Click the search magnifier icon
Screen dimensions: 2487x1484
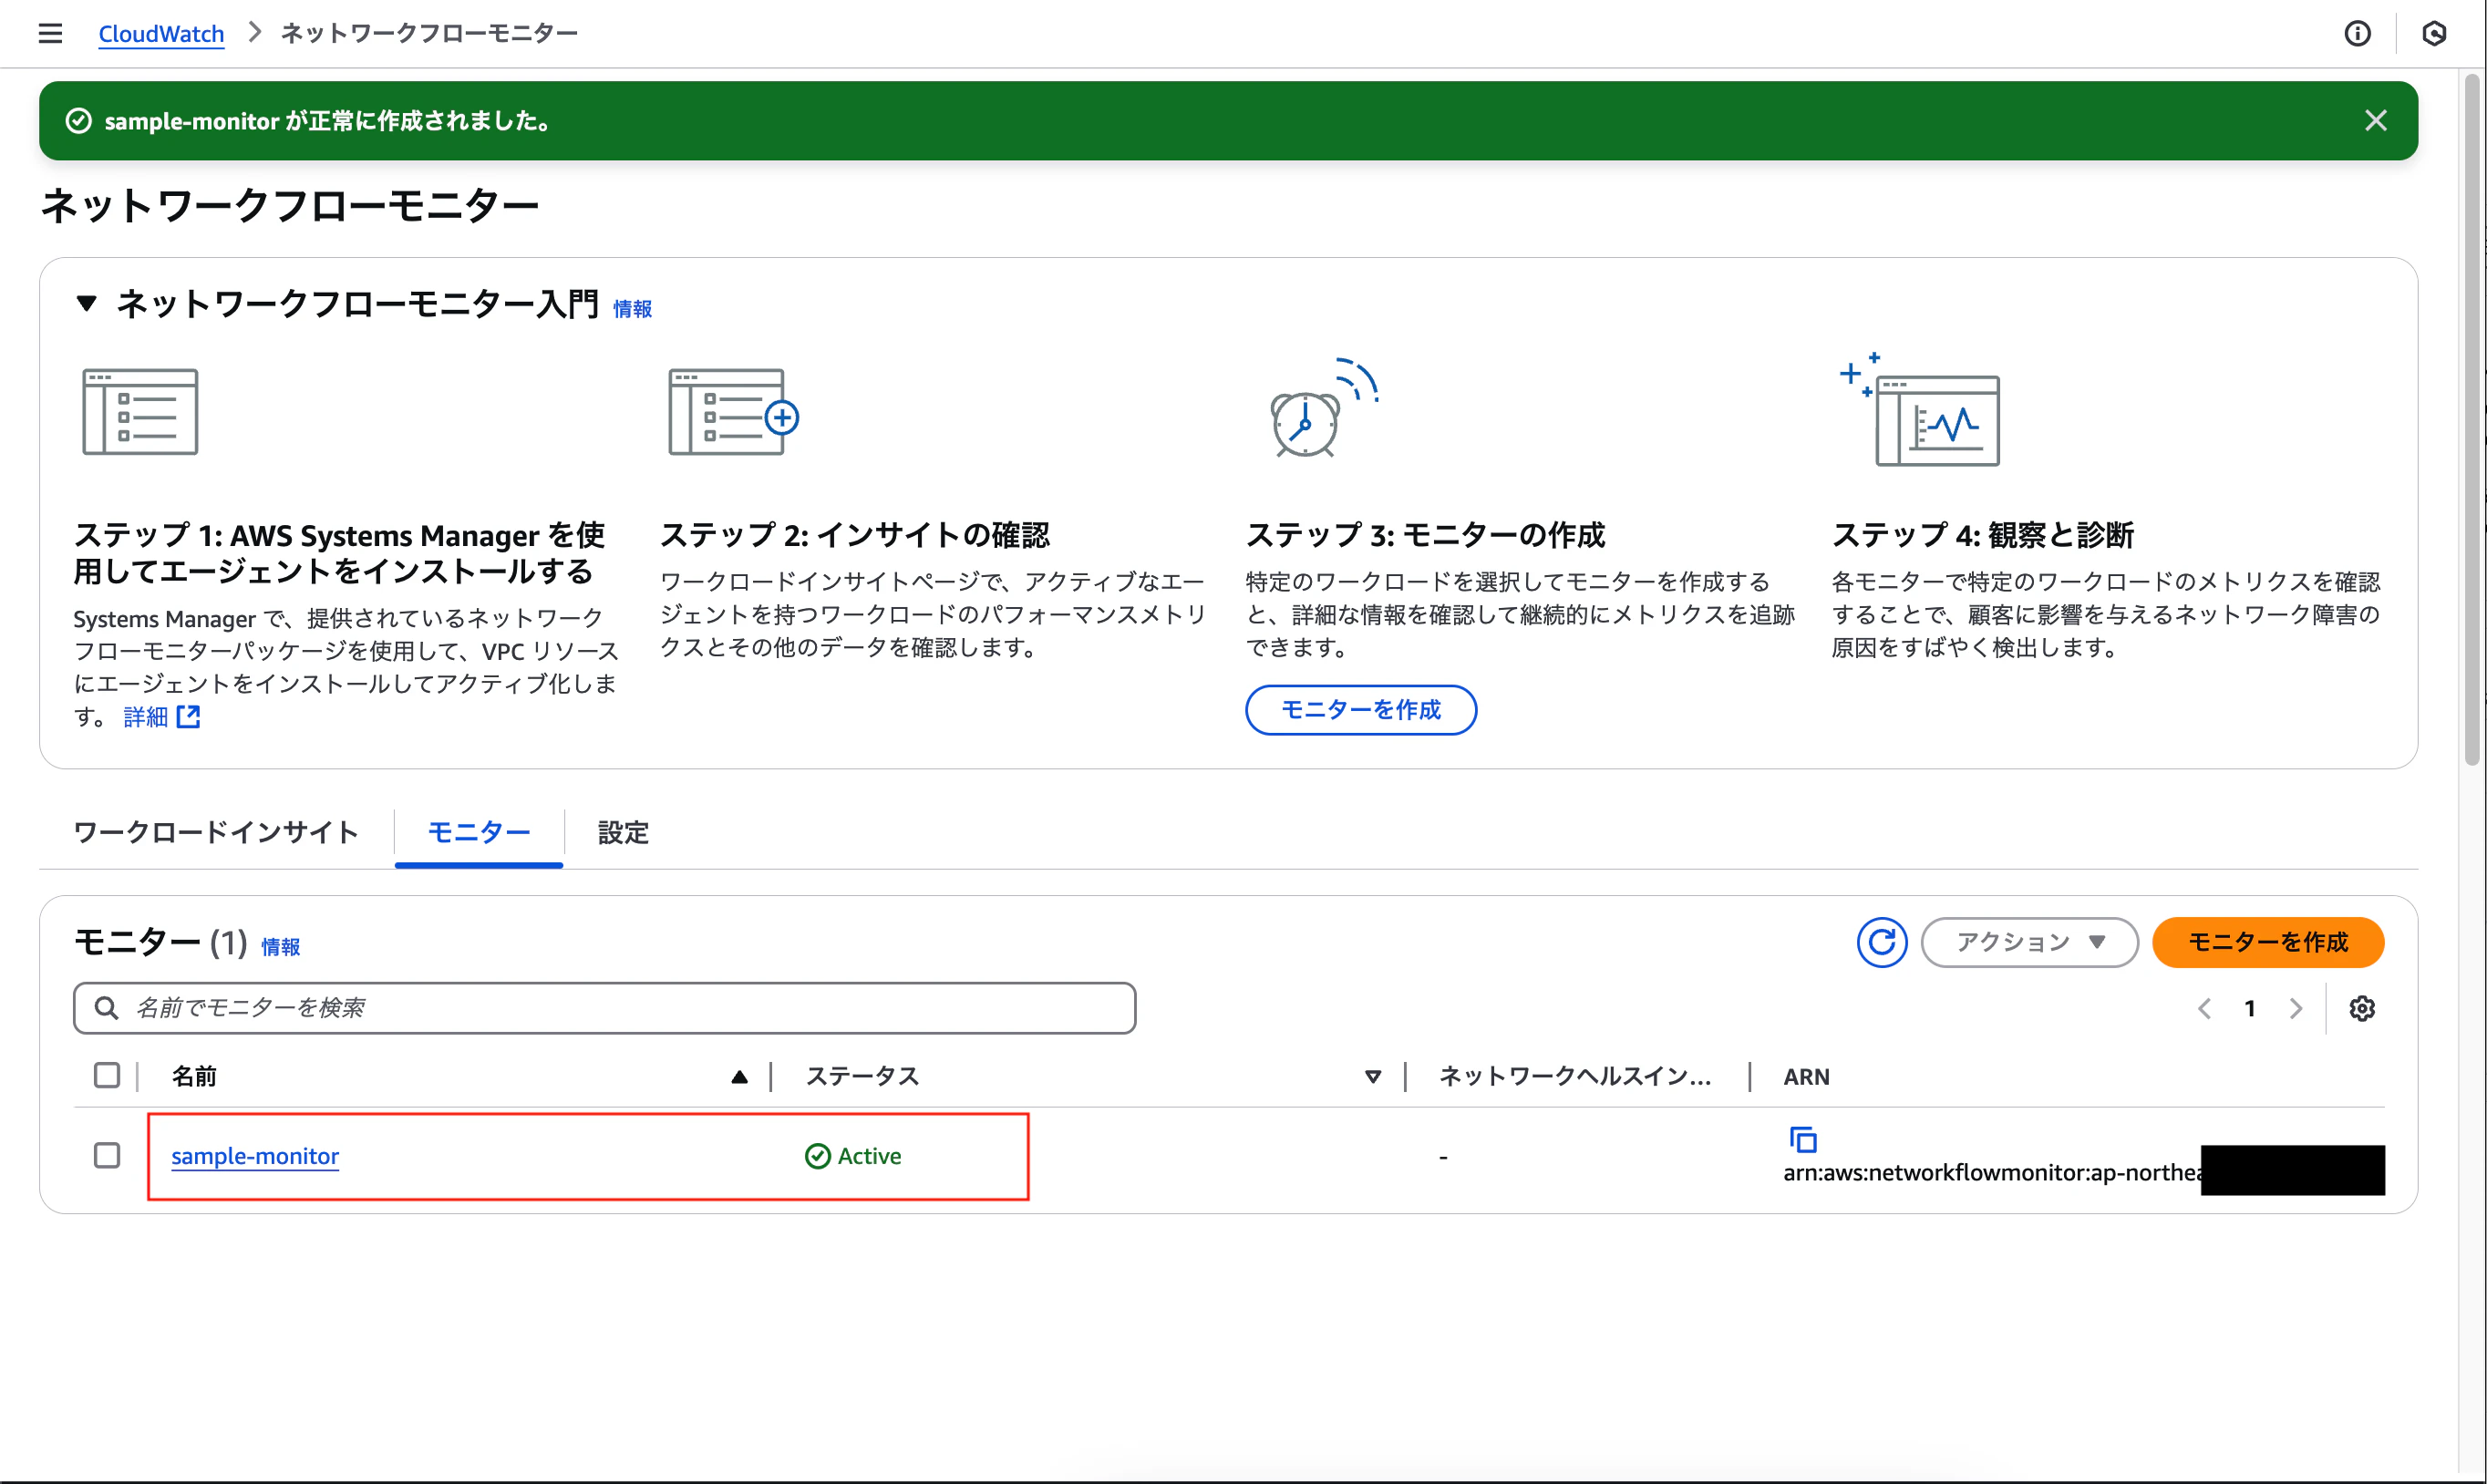point(106,1008)
